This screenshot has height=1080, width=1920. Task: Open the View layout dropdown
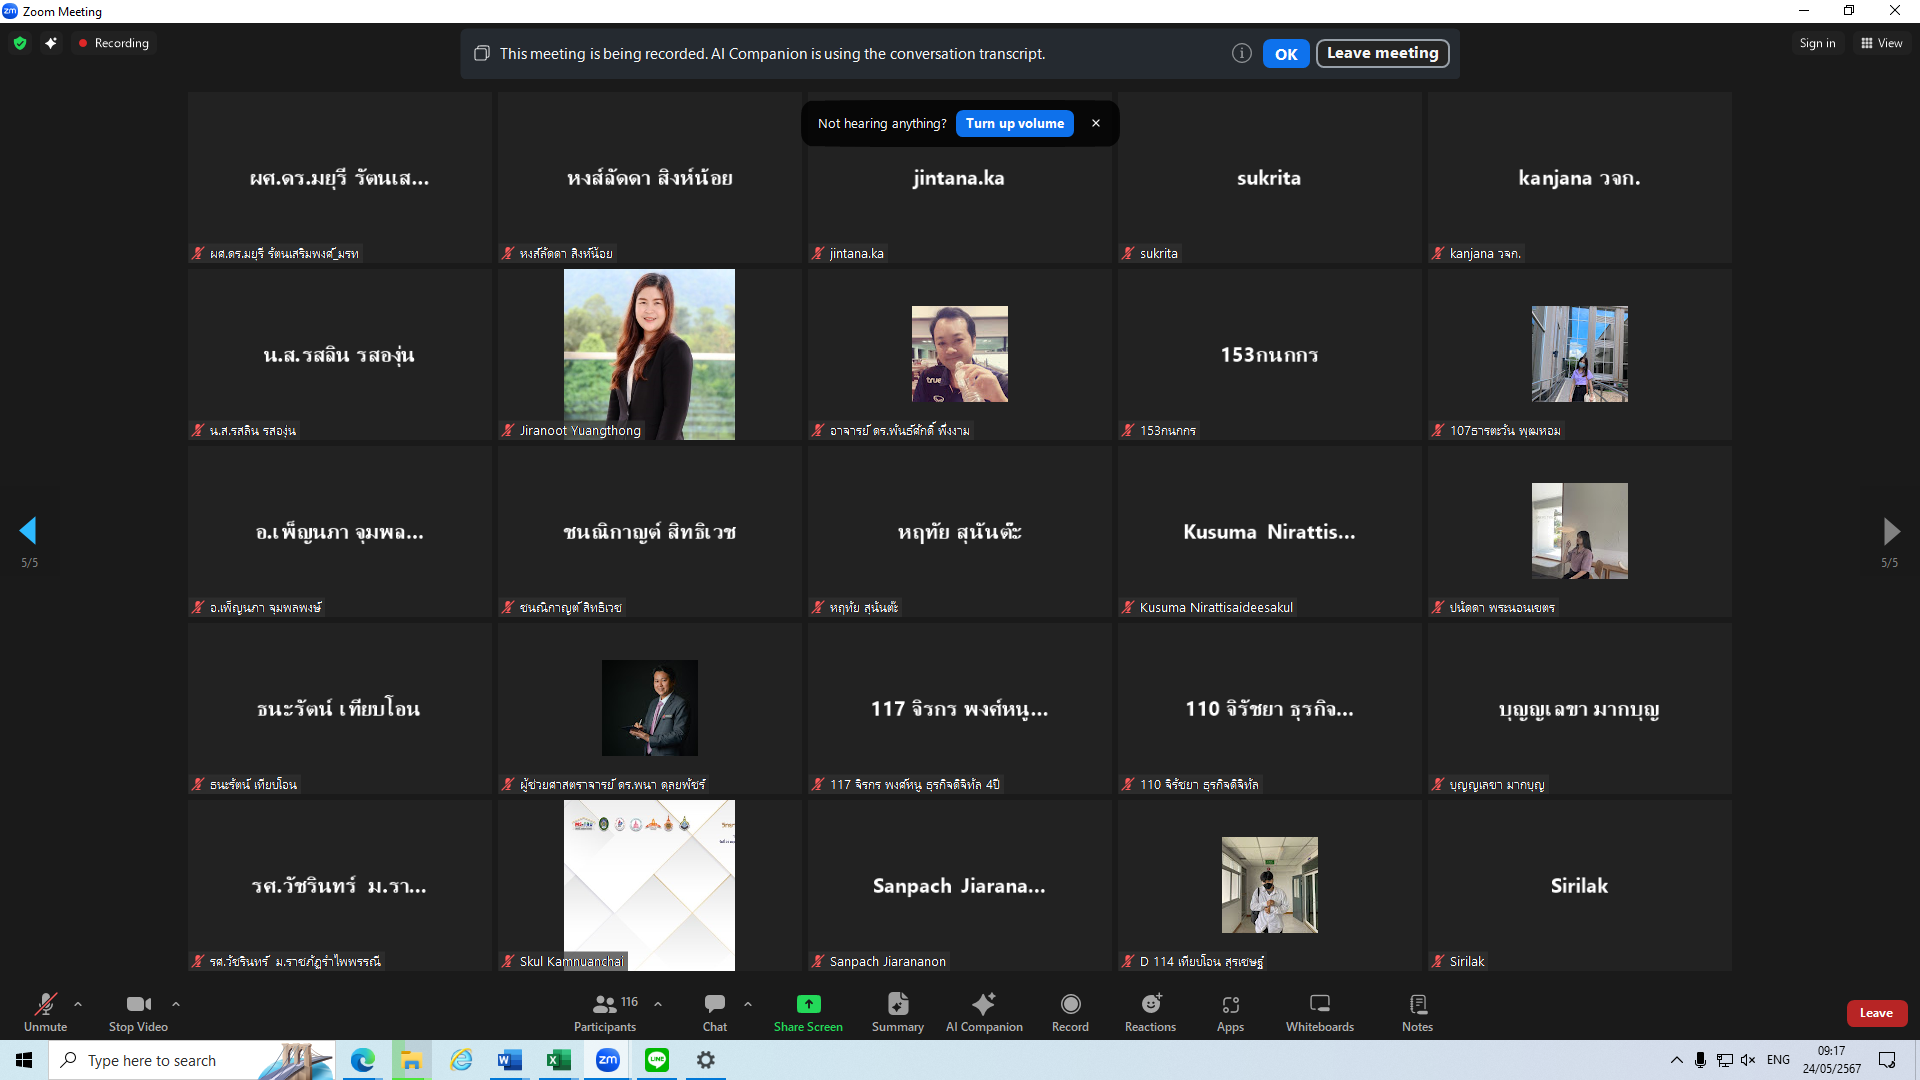coord(1881,43)
